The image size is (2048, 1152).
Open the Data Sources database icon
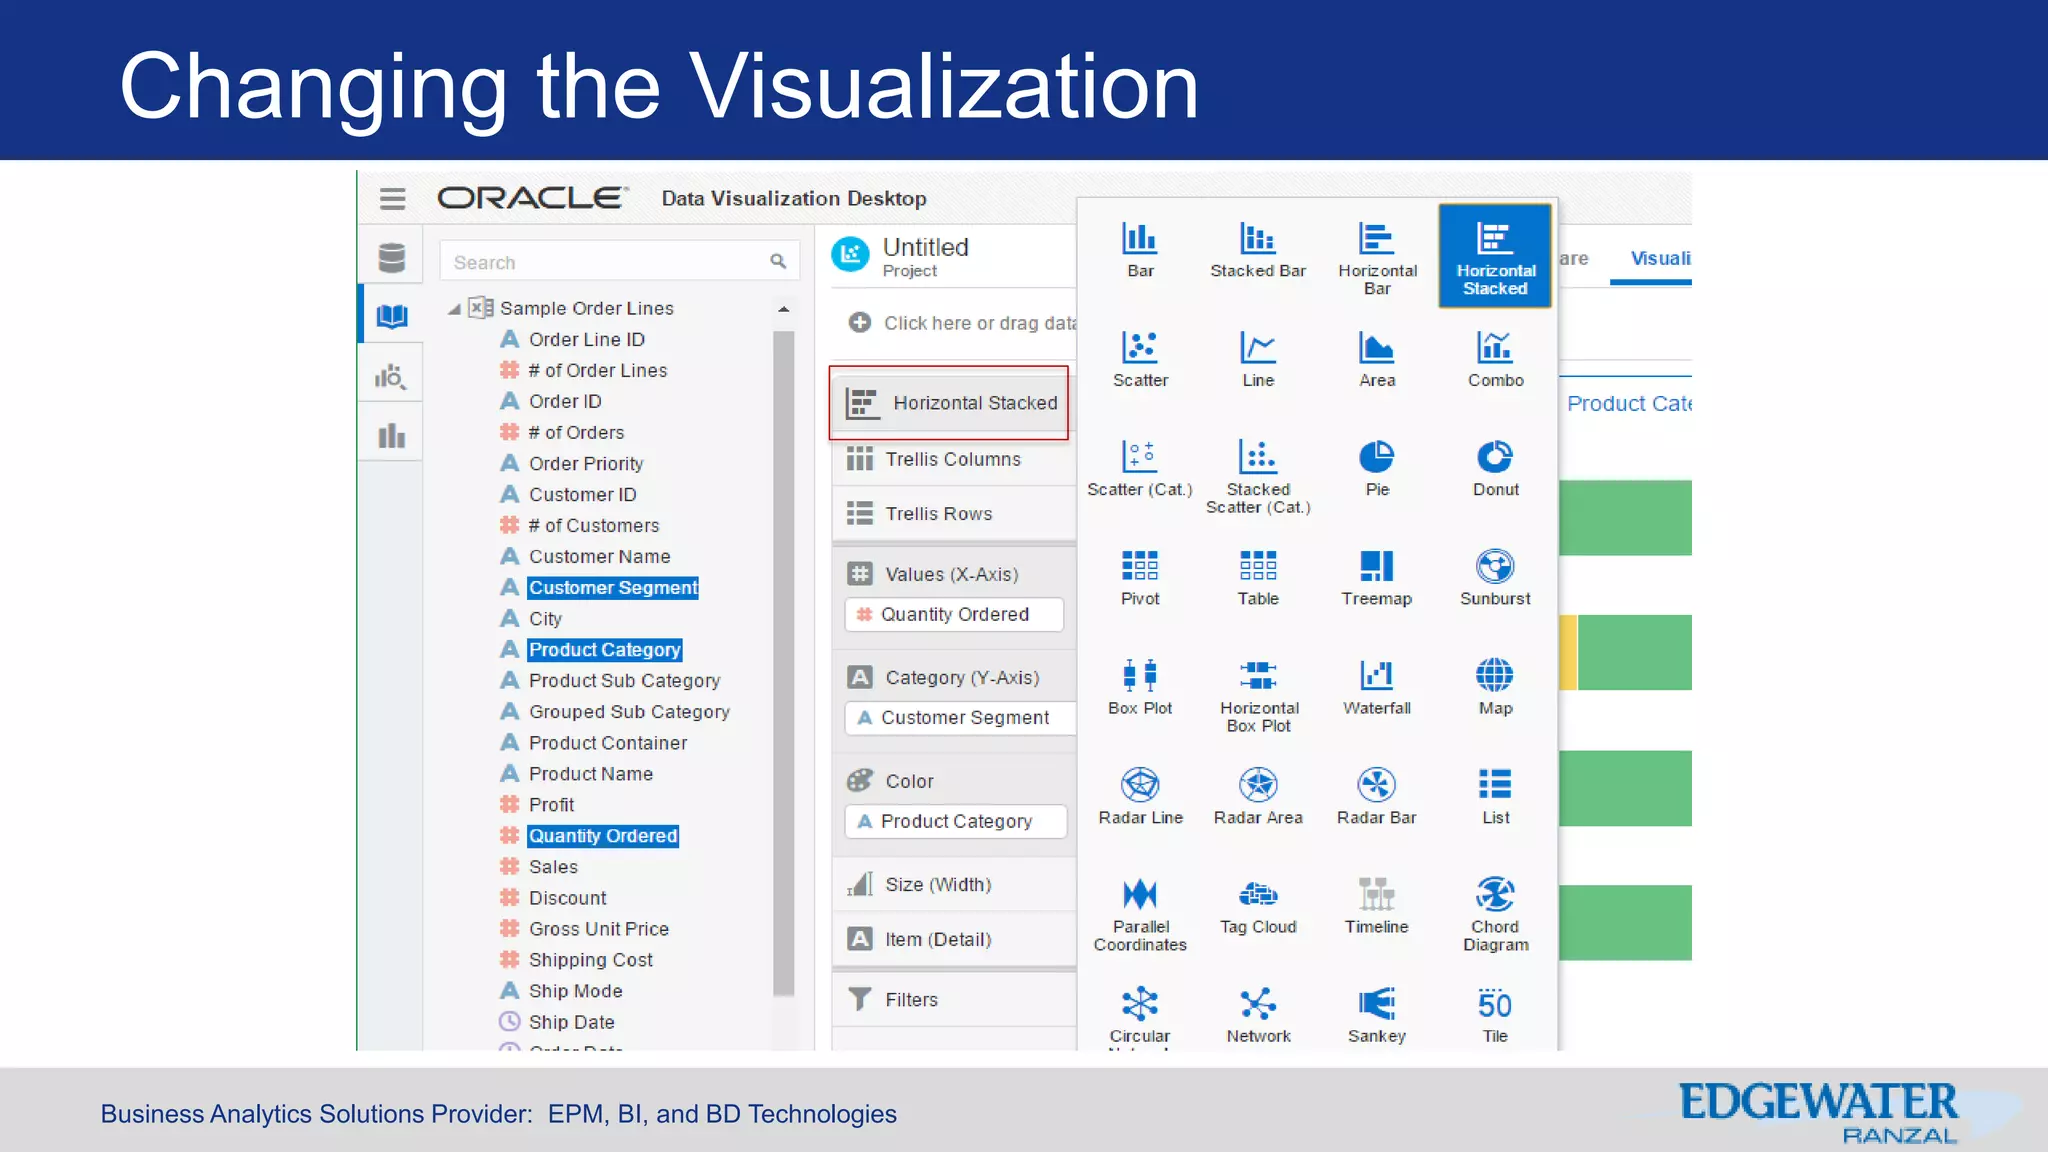click(x=392, y=258)
